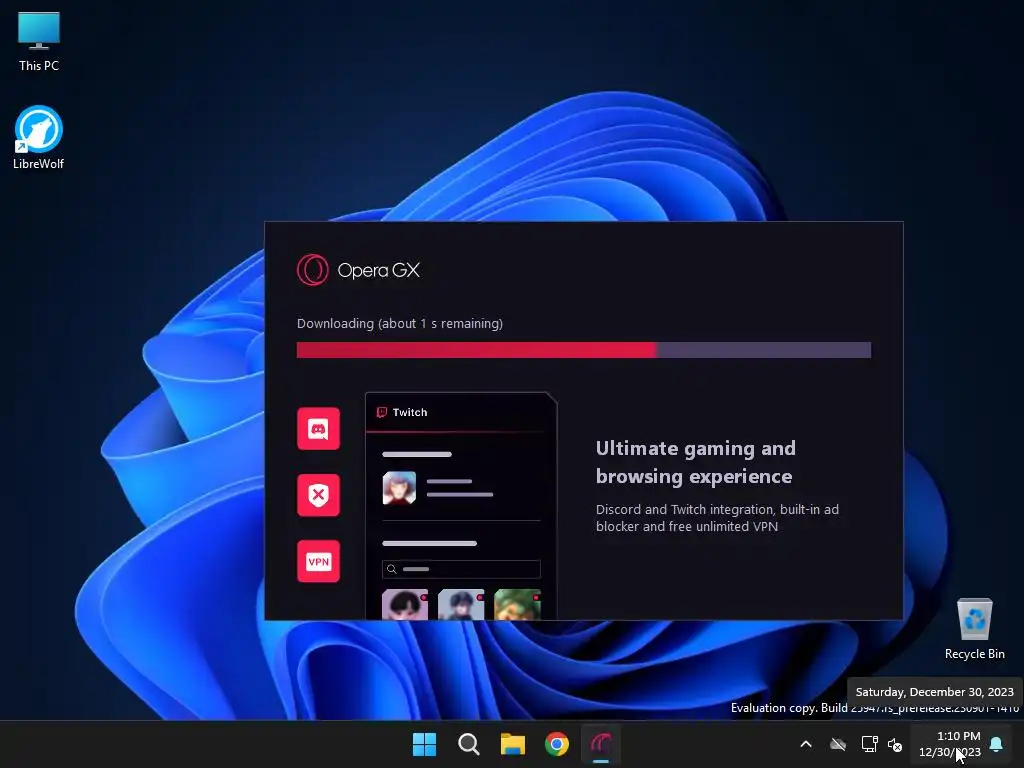Click the 'Saturday, December 30, 2023' tooltip
This screenshot has width=1024, height=768.
point(935,692)
